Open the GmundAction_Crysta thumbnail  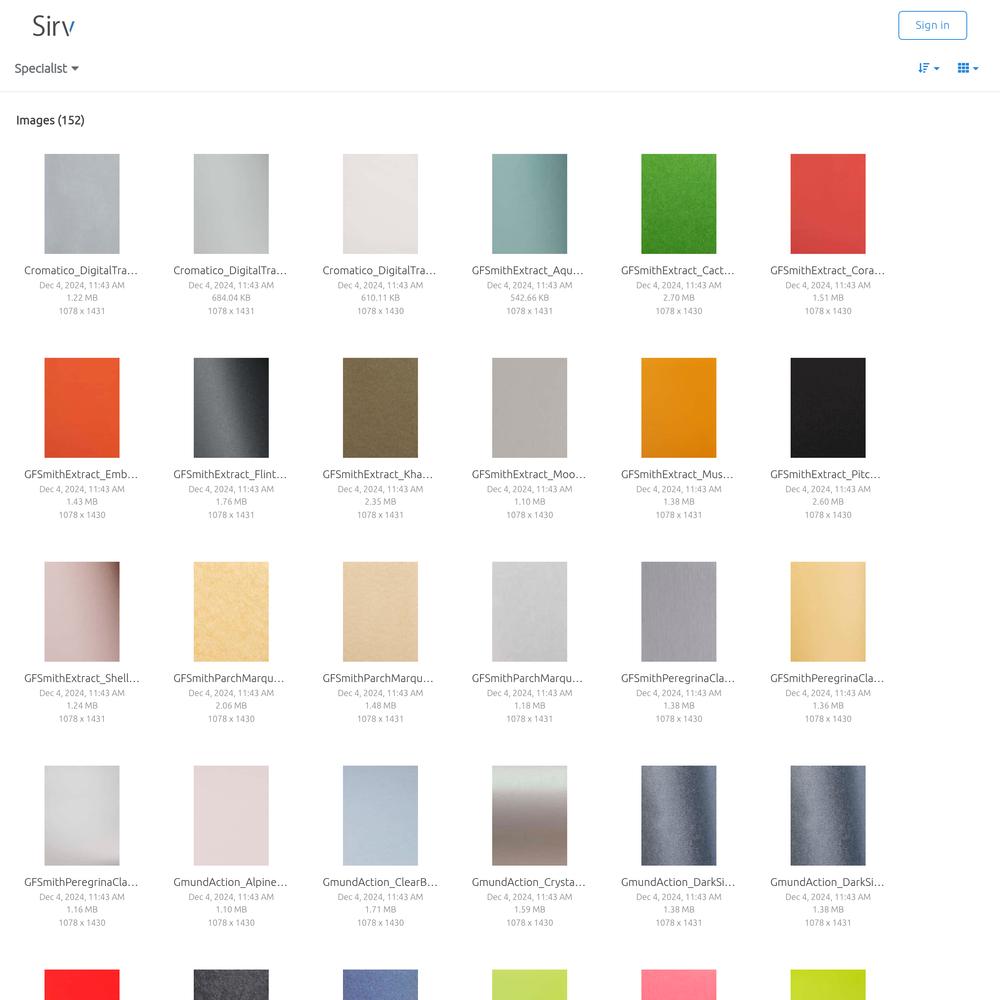tap(529, 816)
